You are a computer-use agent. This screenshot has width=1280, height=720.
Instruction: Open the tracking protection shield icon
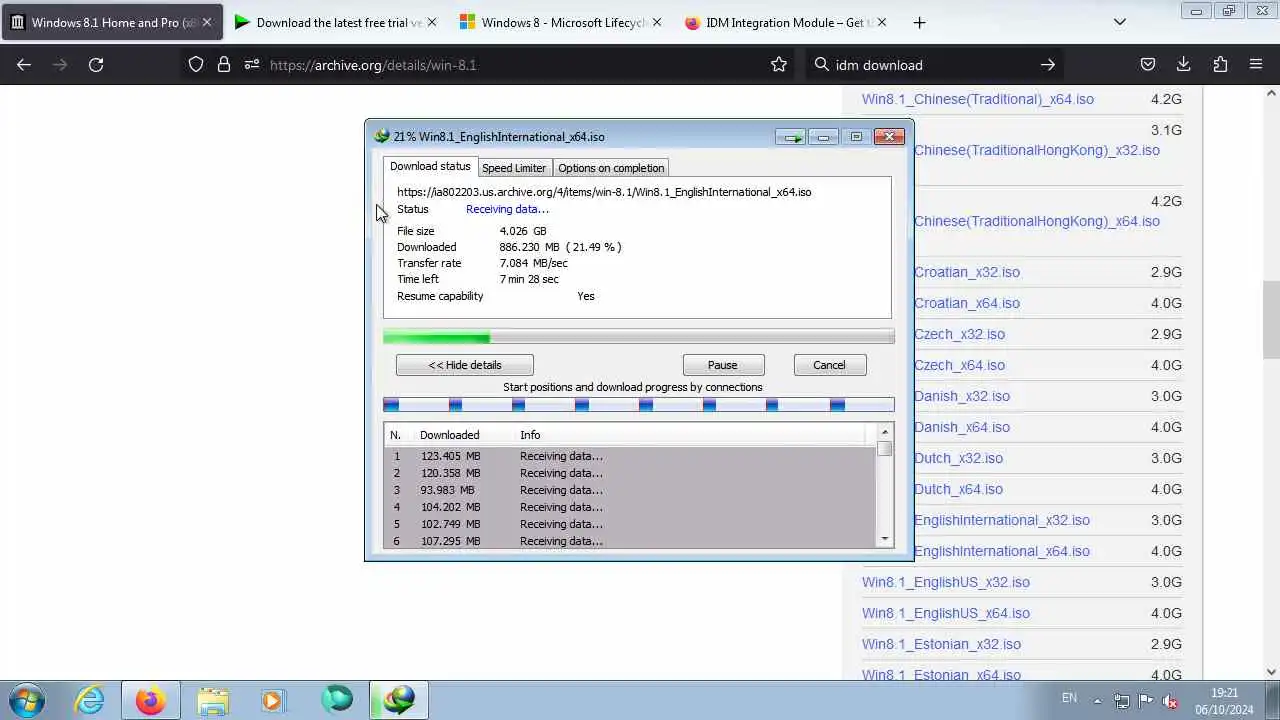(x=196, y=65)
